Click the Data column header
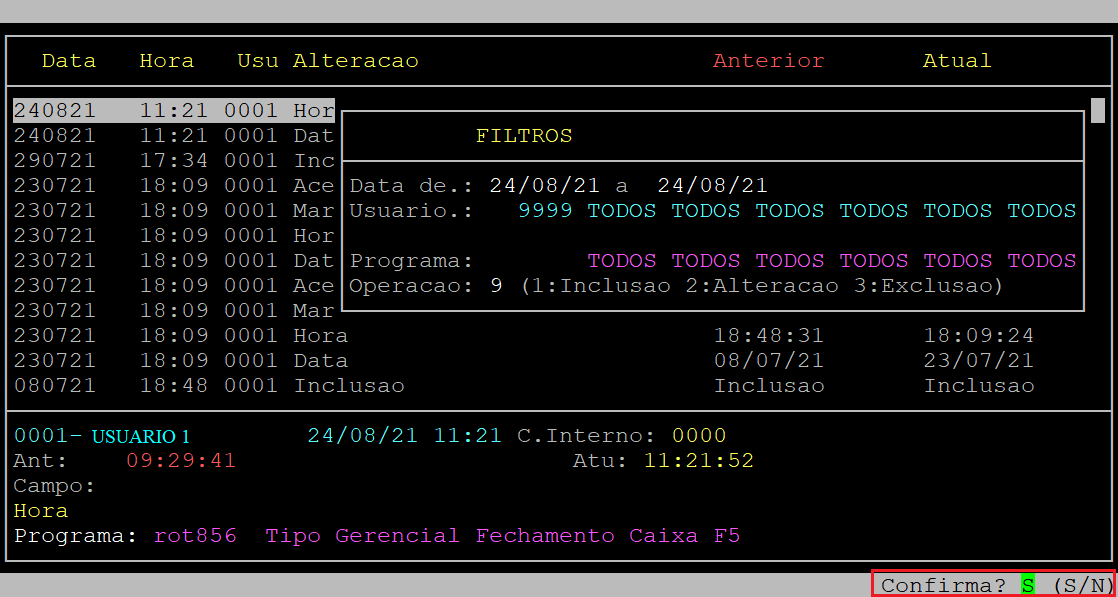The image size is (1118, 597). [x=69, y=61]
